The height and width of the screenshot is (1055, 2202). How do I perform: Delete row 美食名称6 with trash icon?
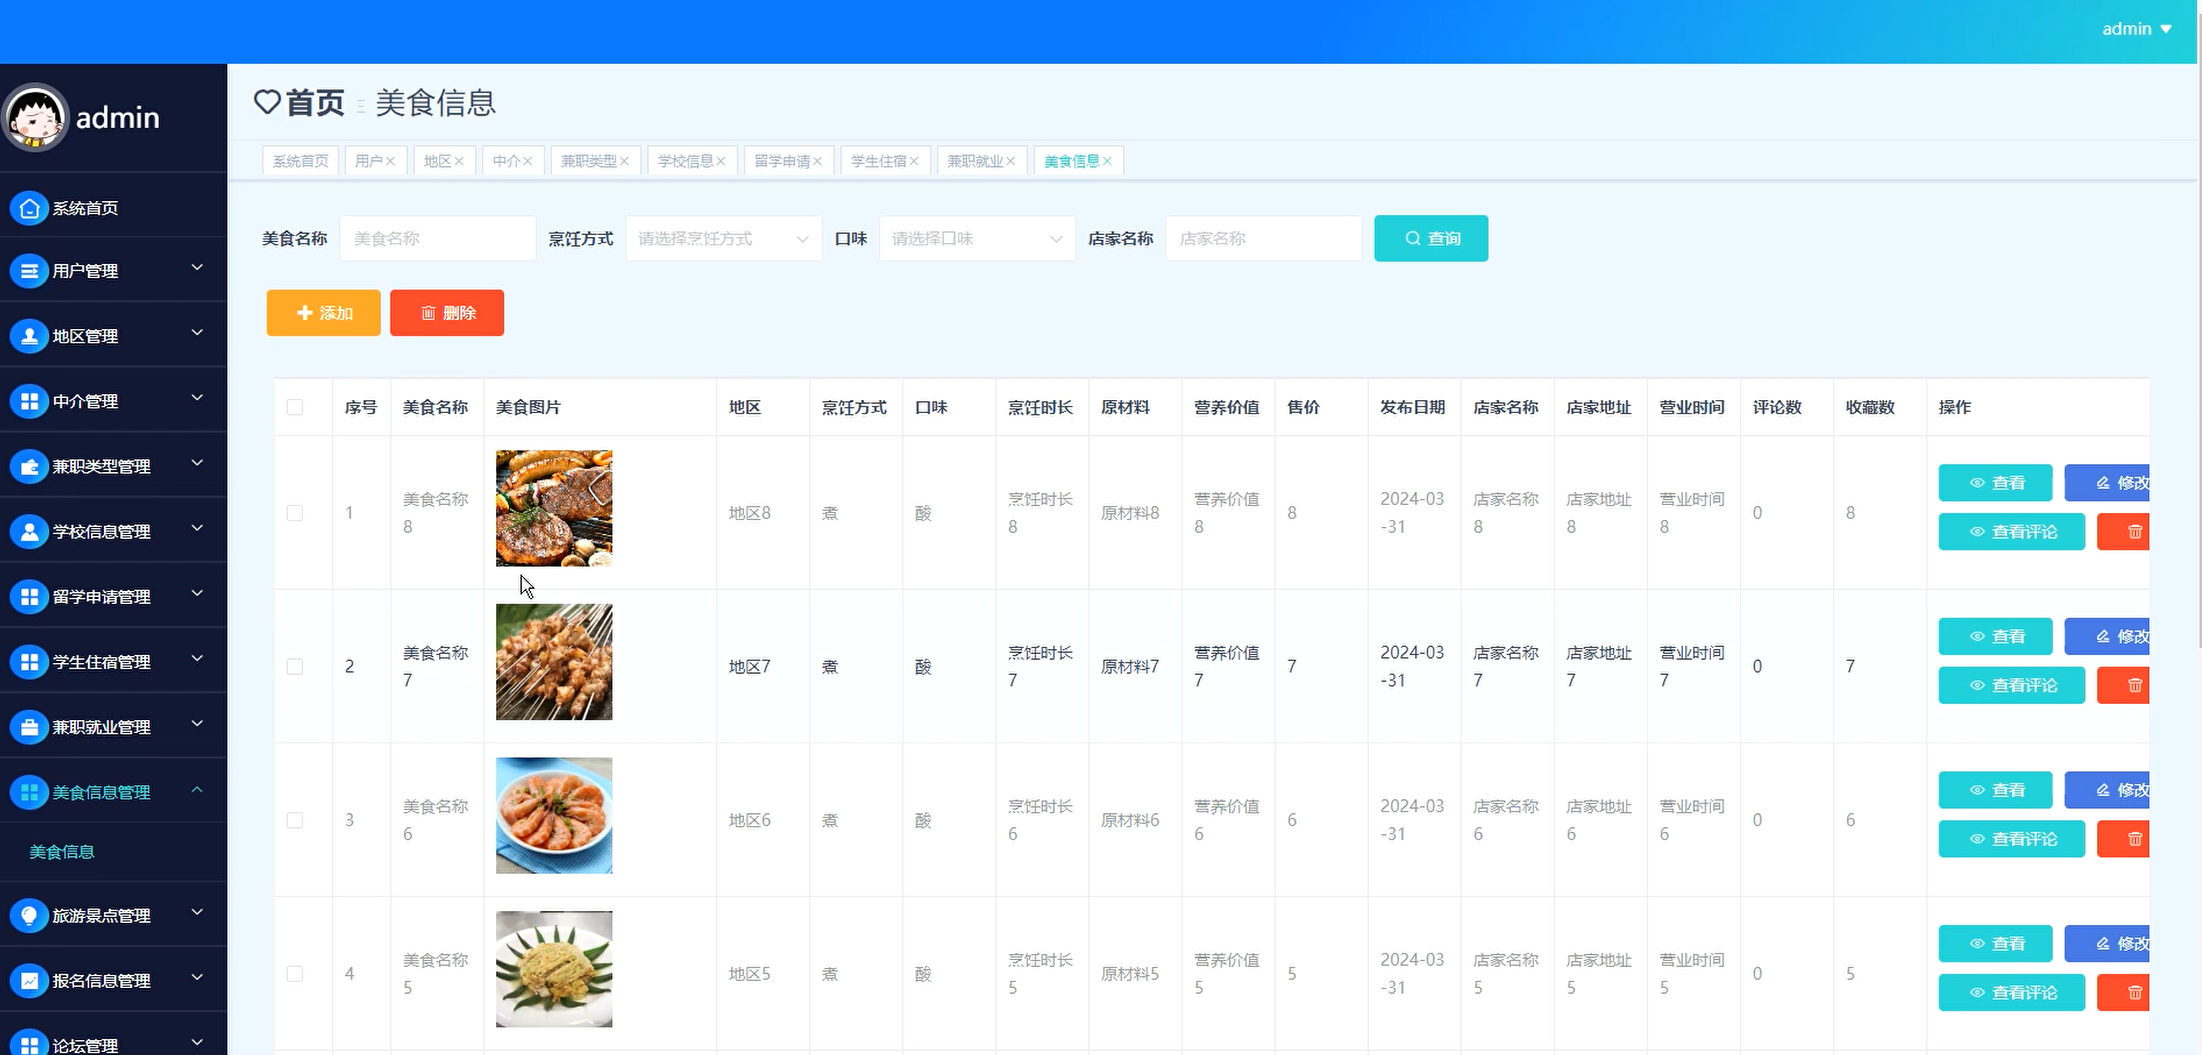coord(2123,839)
